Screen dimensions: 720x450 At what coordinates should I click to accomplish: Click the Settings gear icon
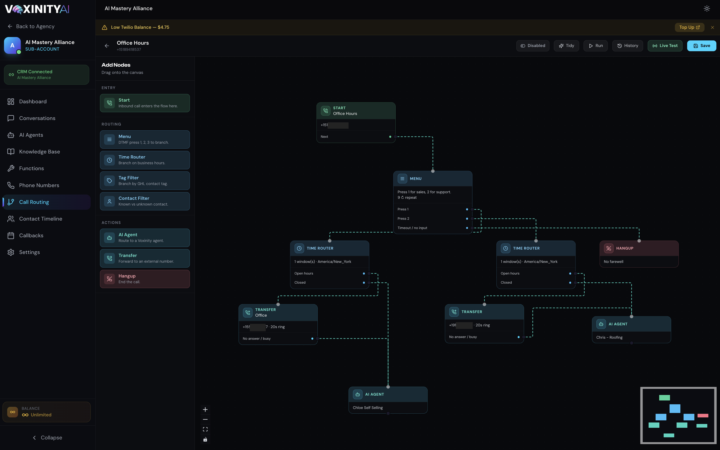11,252
